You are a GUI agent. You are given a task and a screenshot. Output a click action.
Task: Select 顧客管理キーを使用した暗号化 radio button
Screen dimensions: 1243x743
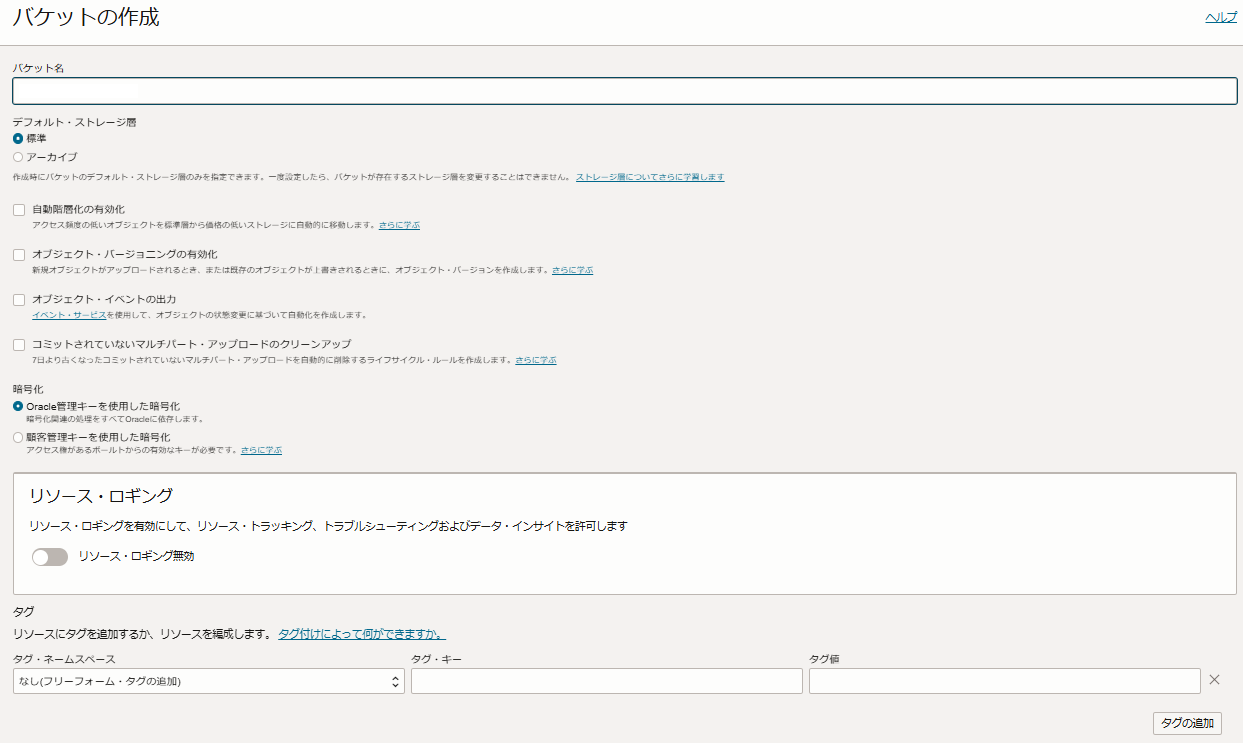pyautogui.click(x=18, y=437)
